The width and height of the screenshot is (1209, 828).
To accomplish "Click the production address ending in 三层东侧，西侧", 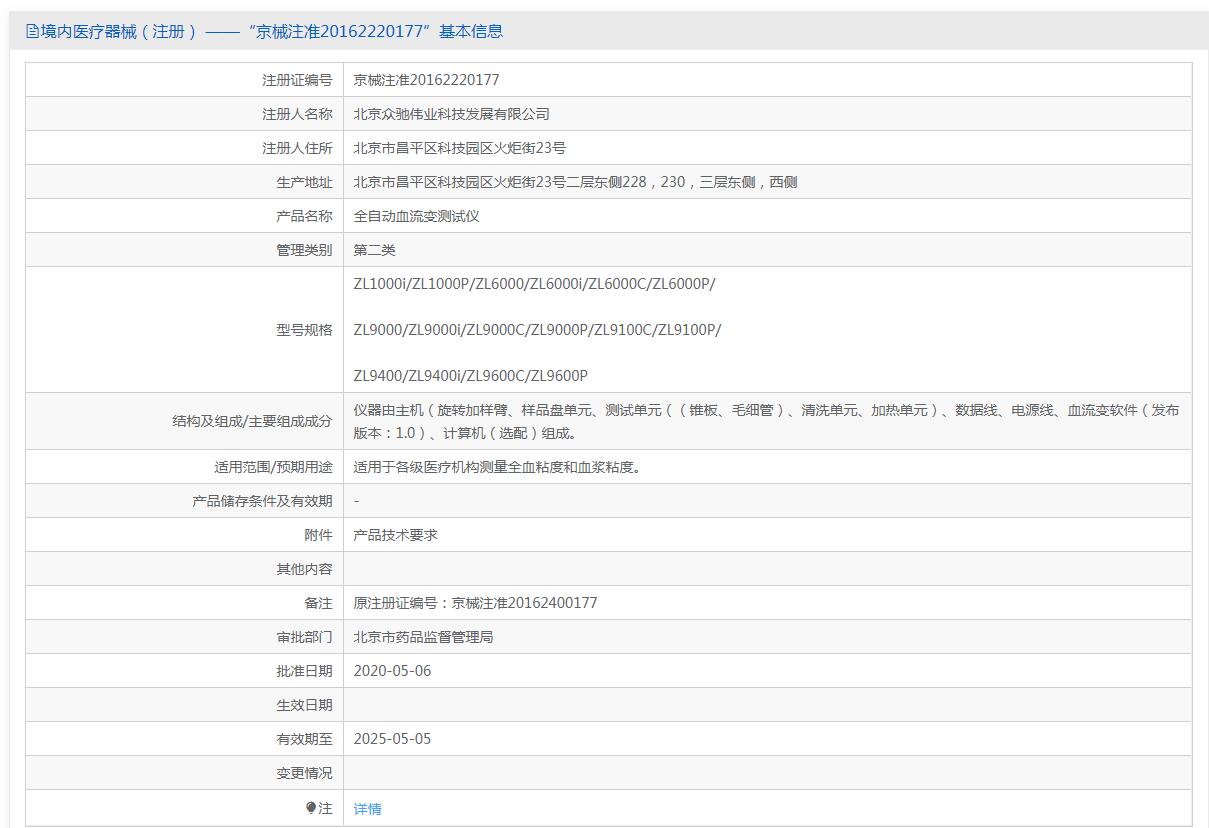I will [575, 182].
